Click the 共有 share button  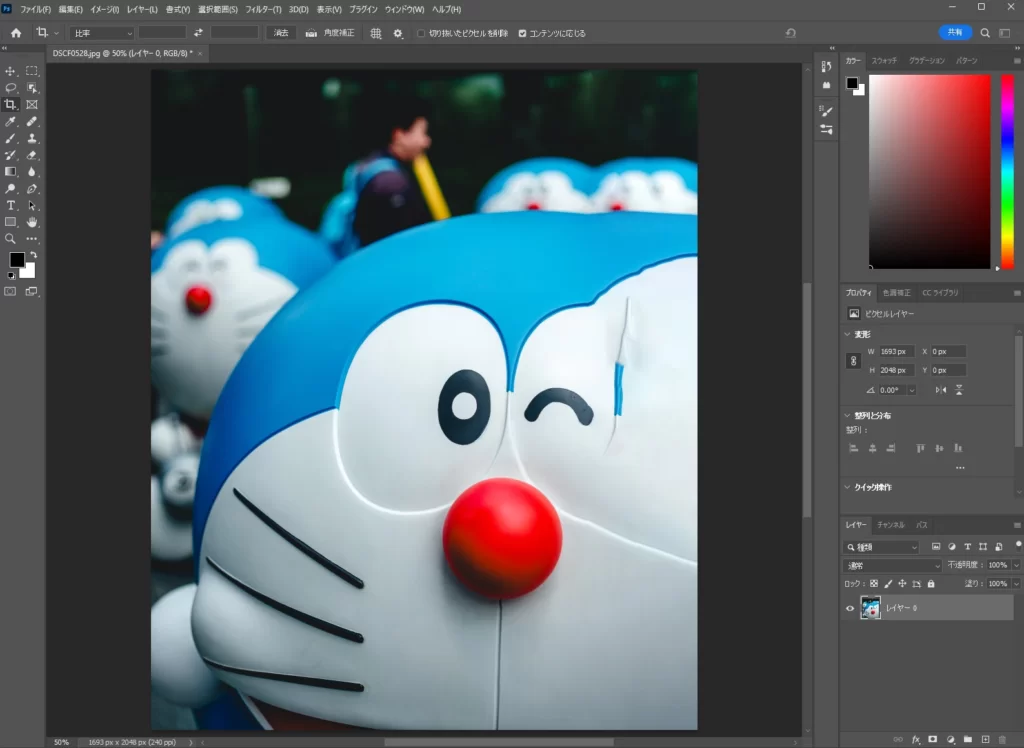point(955,33)
